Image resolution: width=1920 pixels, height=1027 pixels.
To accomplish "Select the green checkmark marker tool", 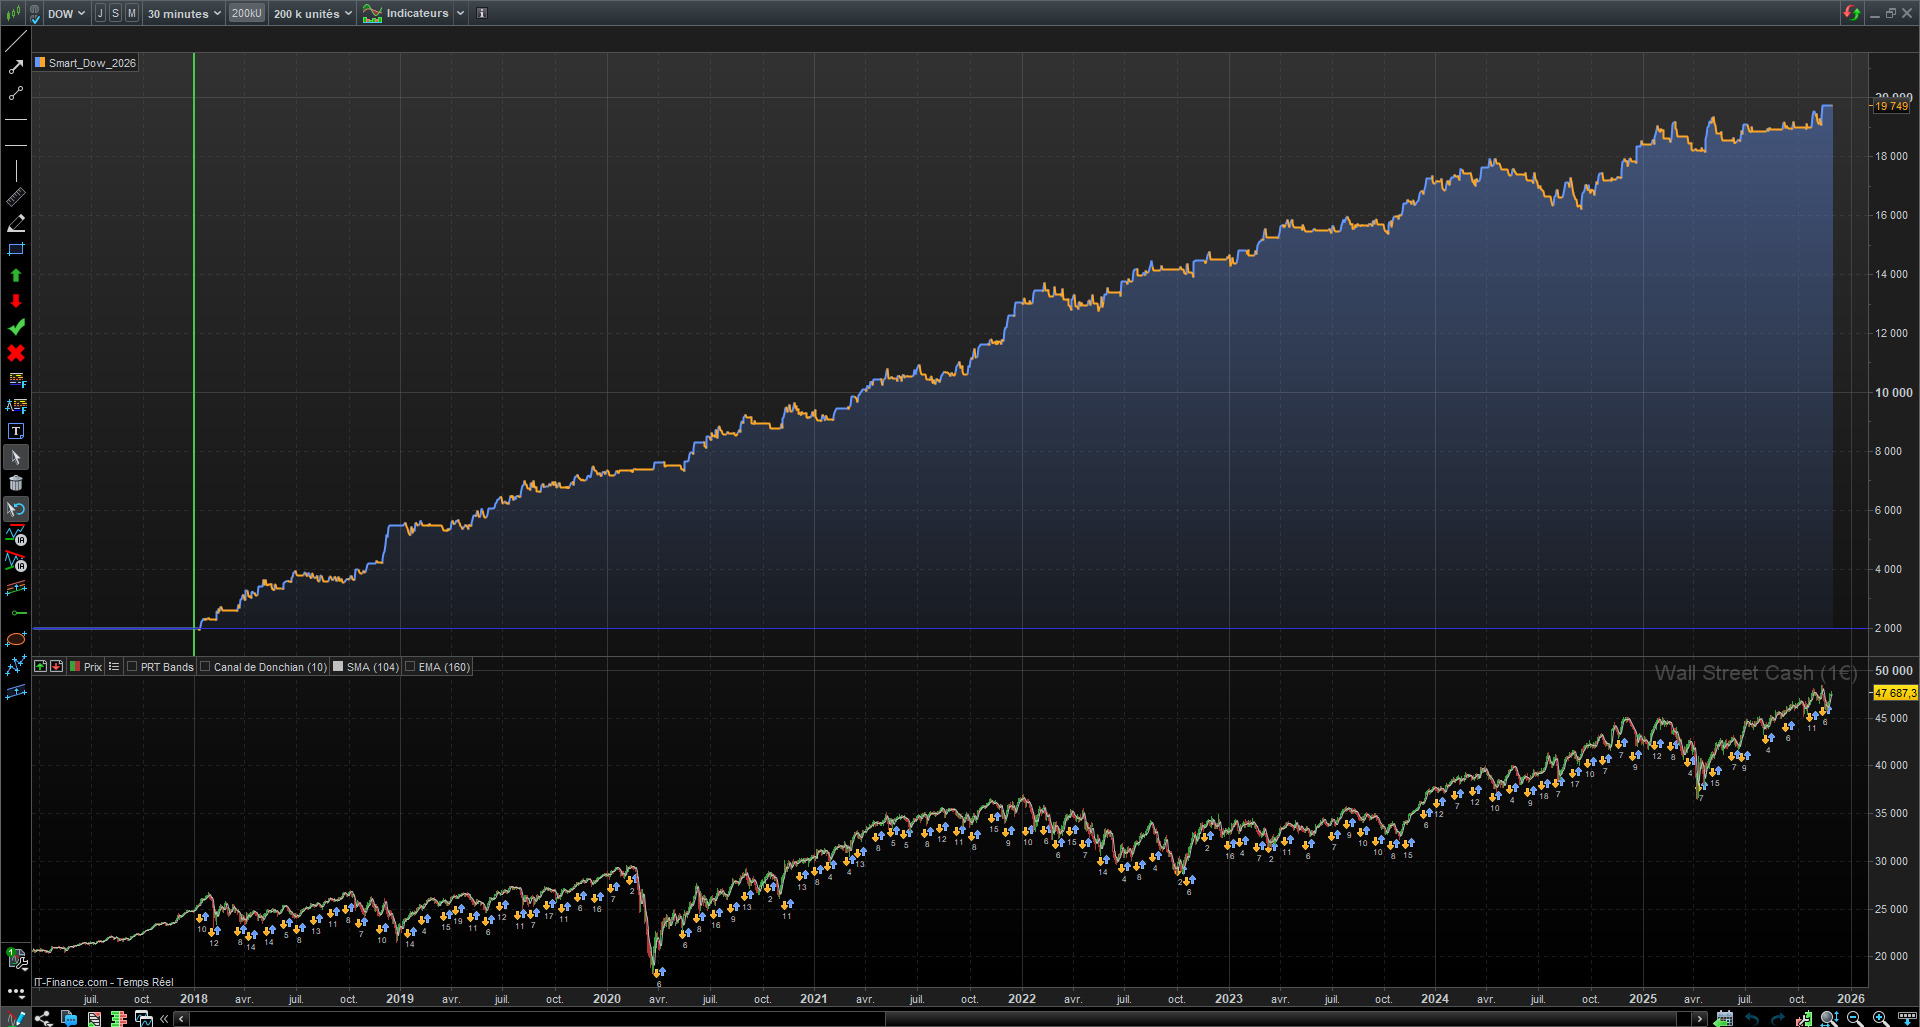I will coord(16,327).
